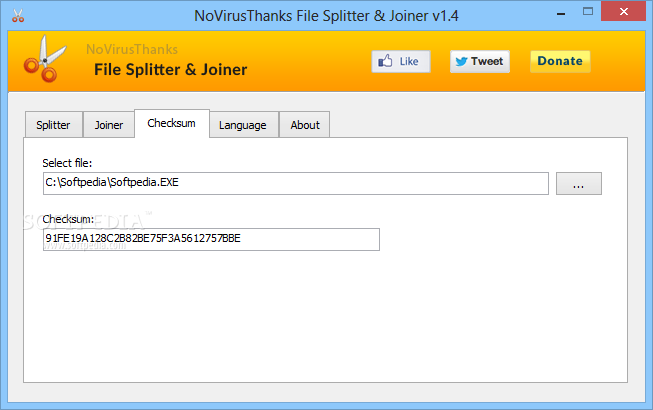Viewport: 653px width, 410px height.
Task: Click the scissors app icon in title bar
Action: point(18,16)
